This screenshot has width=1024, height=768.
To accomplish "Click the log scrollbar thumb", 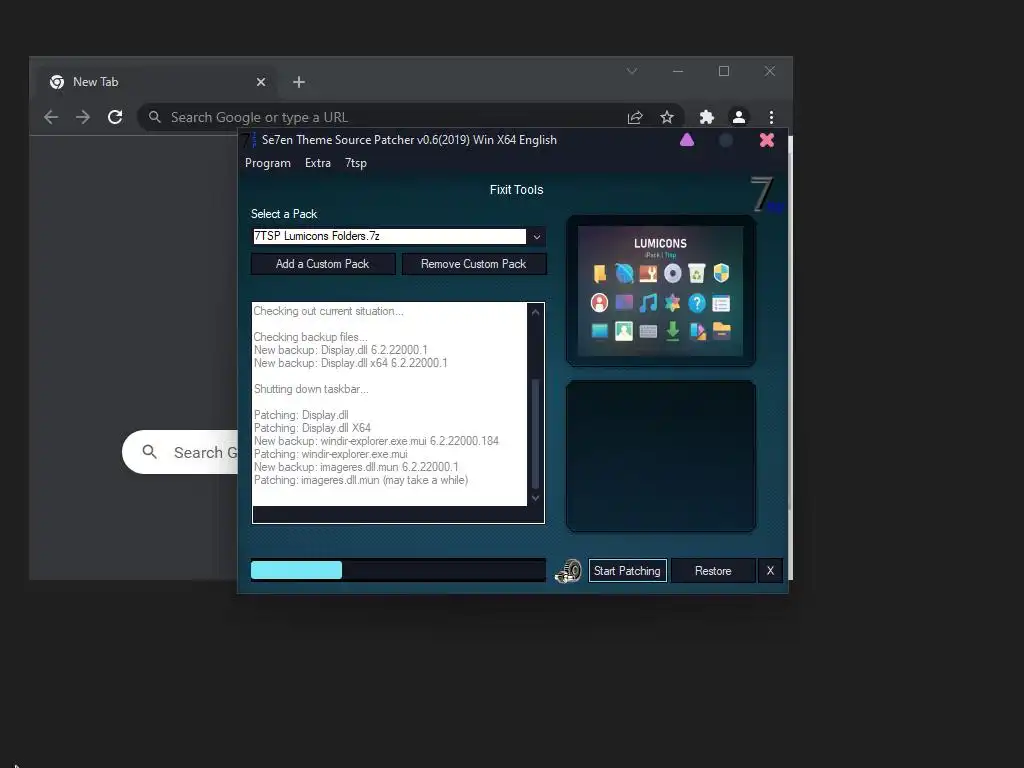I will (x=536, y=433).
